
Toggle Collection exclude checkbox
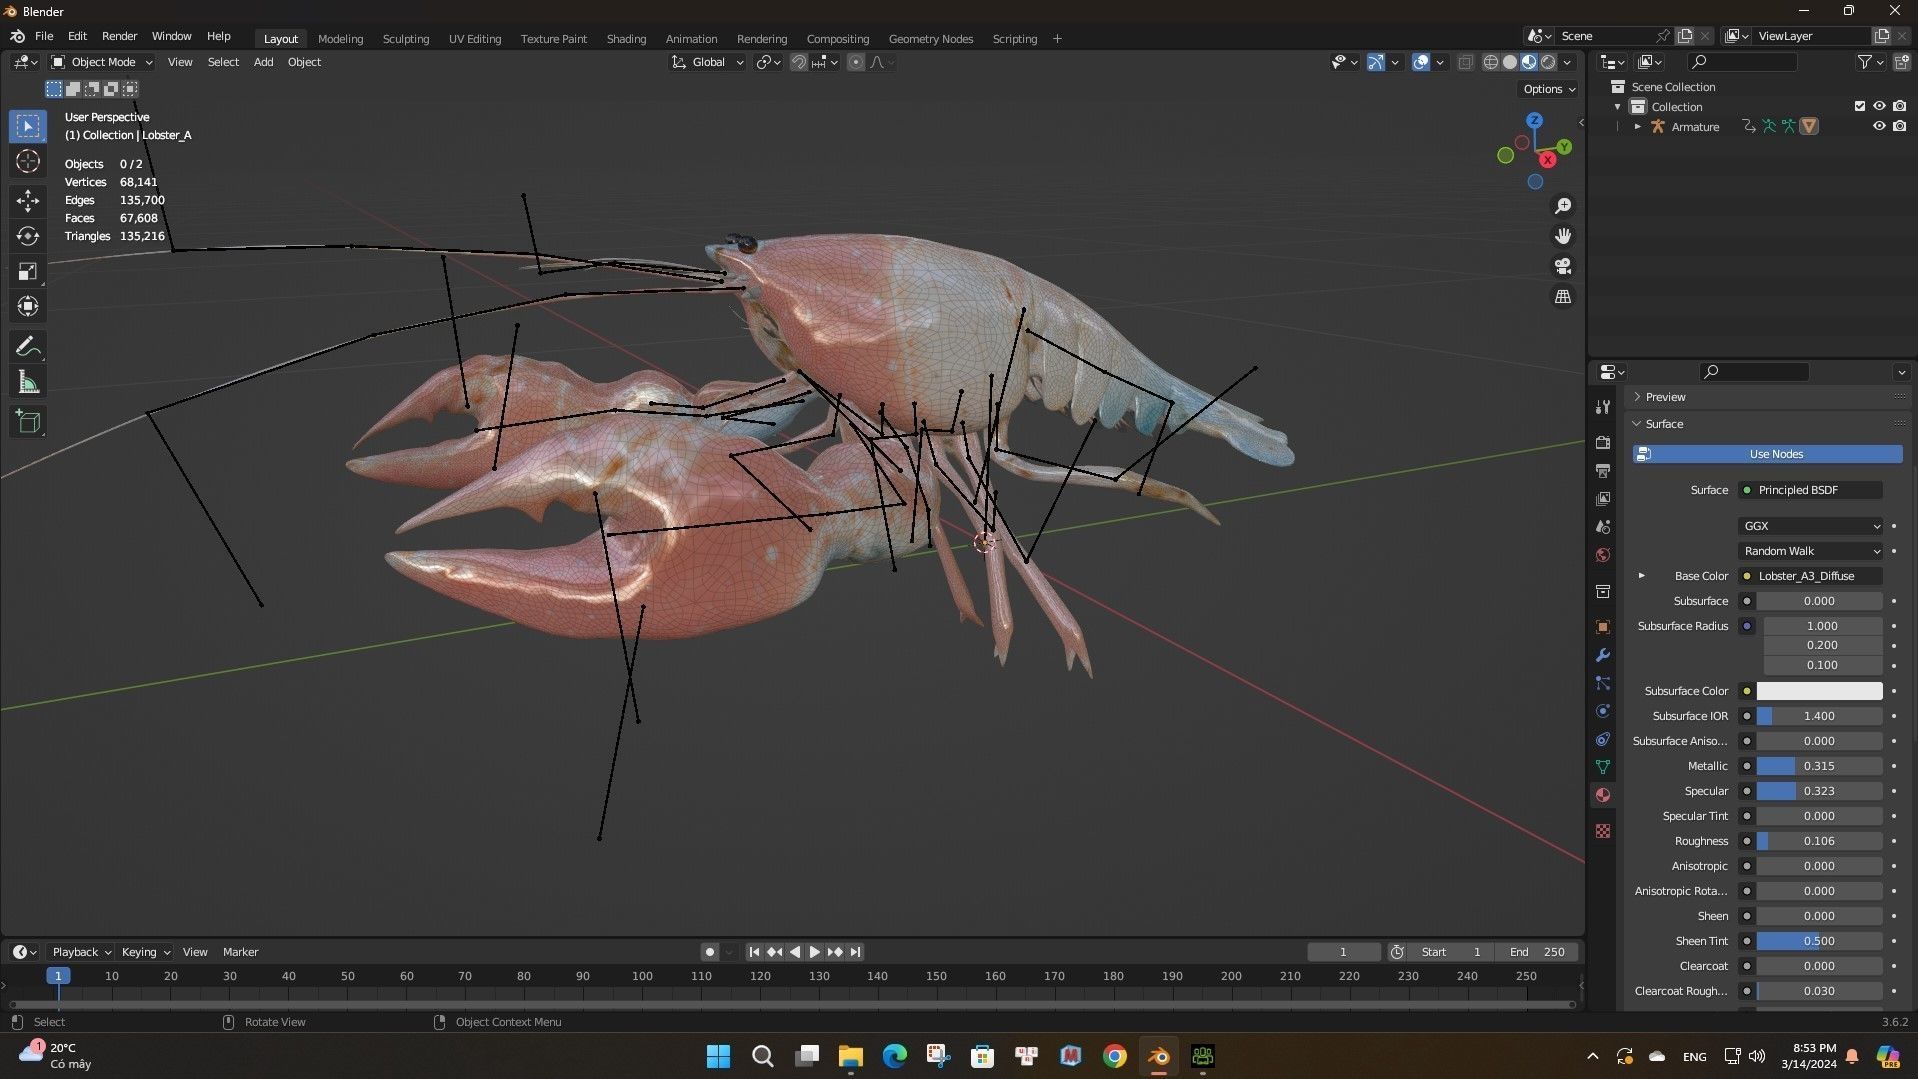[x=1860, y=106]
